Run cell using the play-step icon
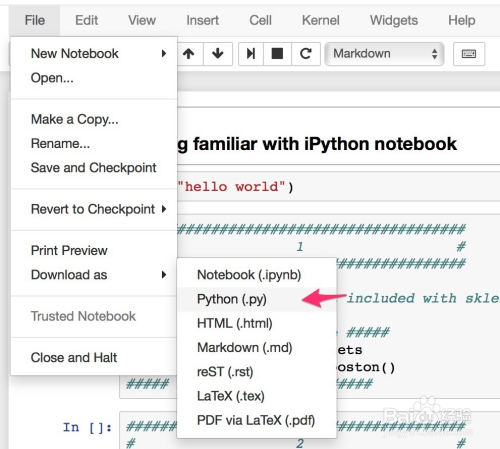 [x=251, y=54]
